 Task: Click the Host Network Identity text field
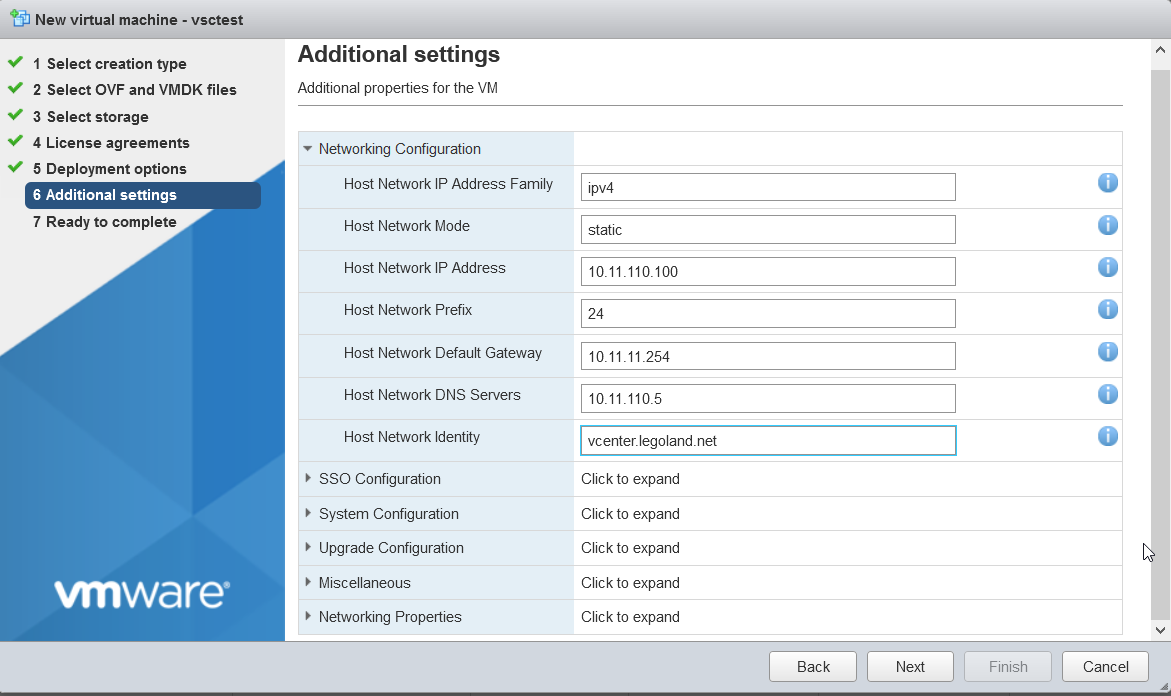(767, 441)
